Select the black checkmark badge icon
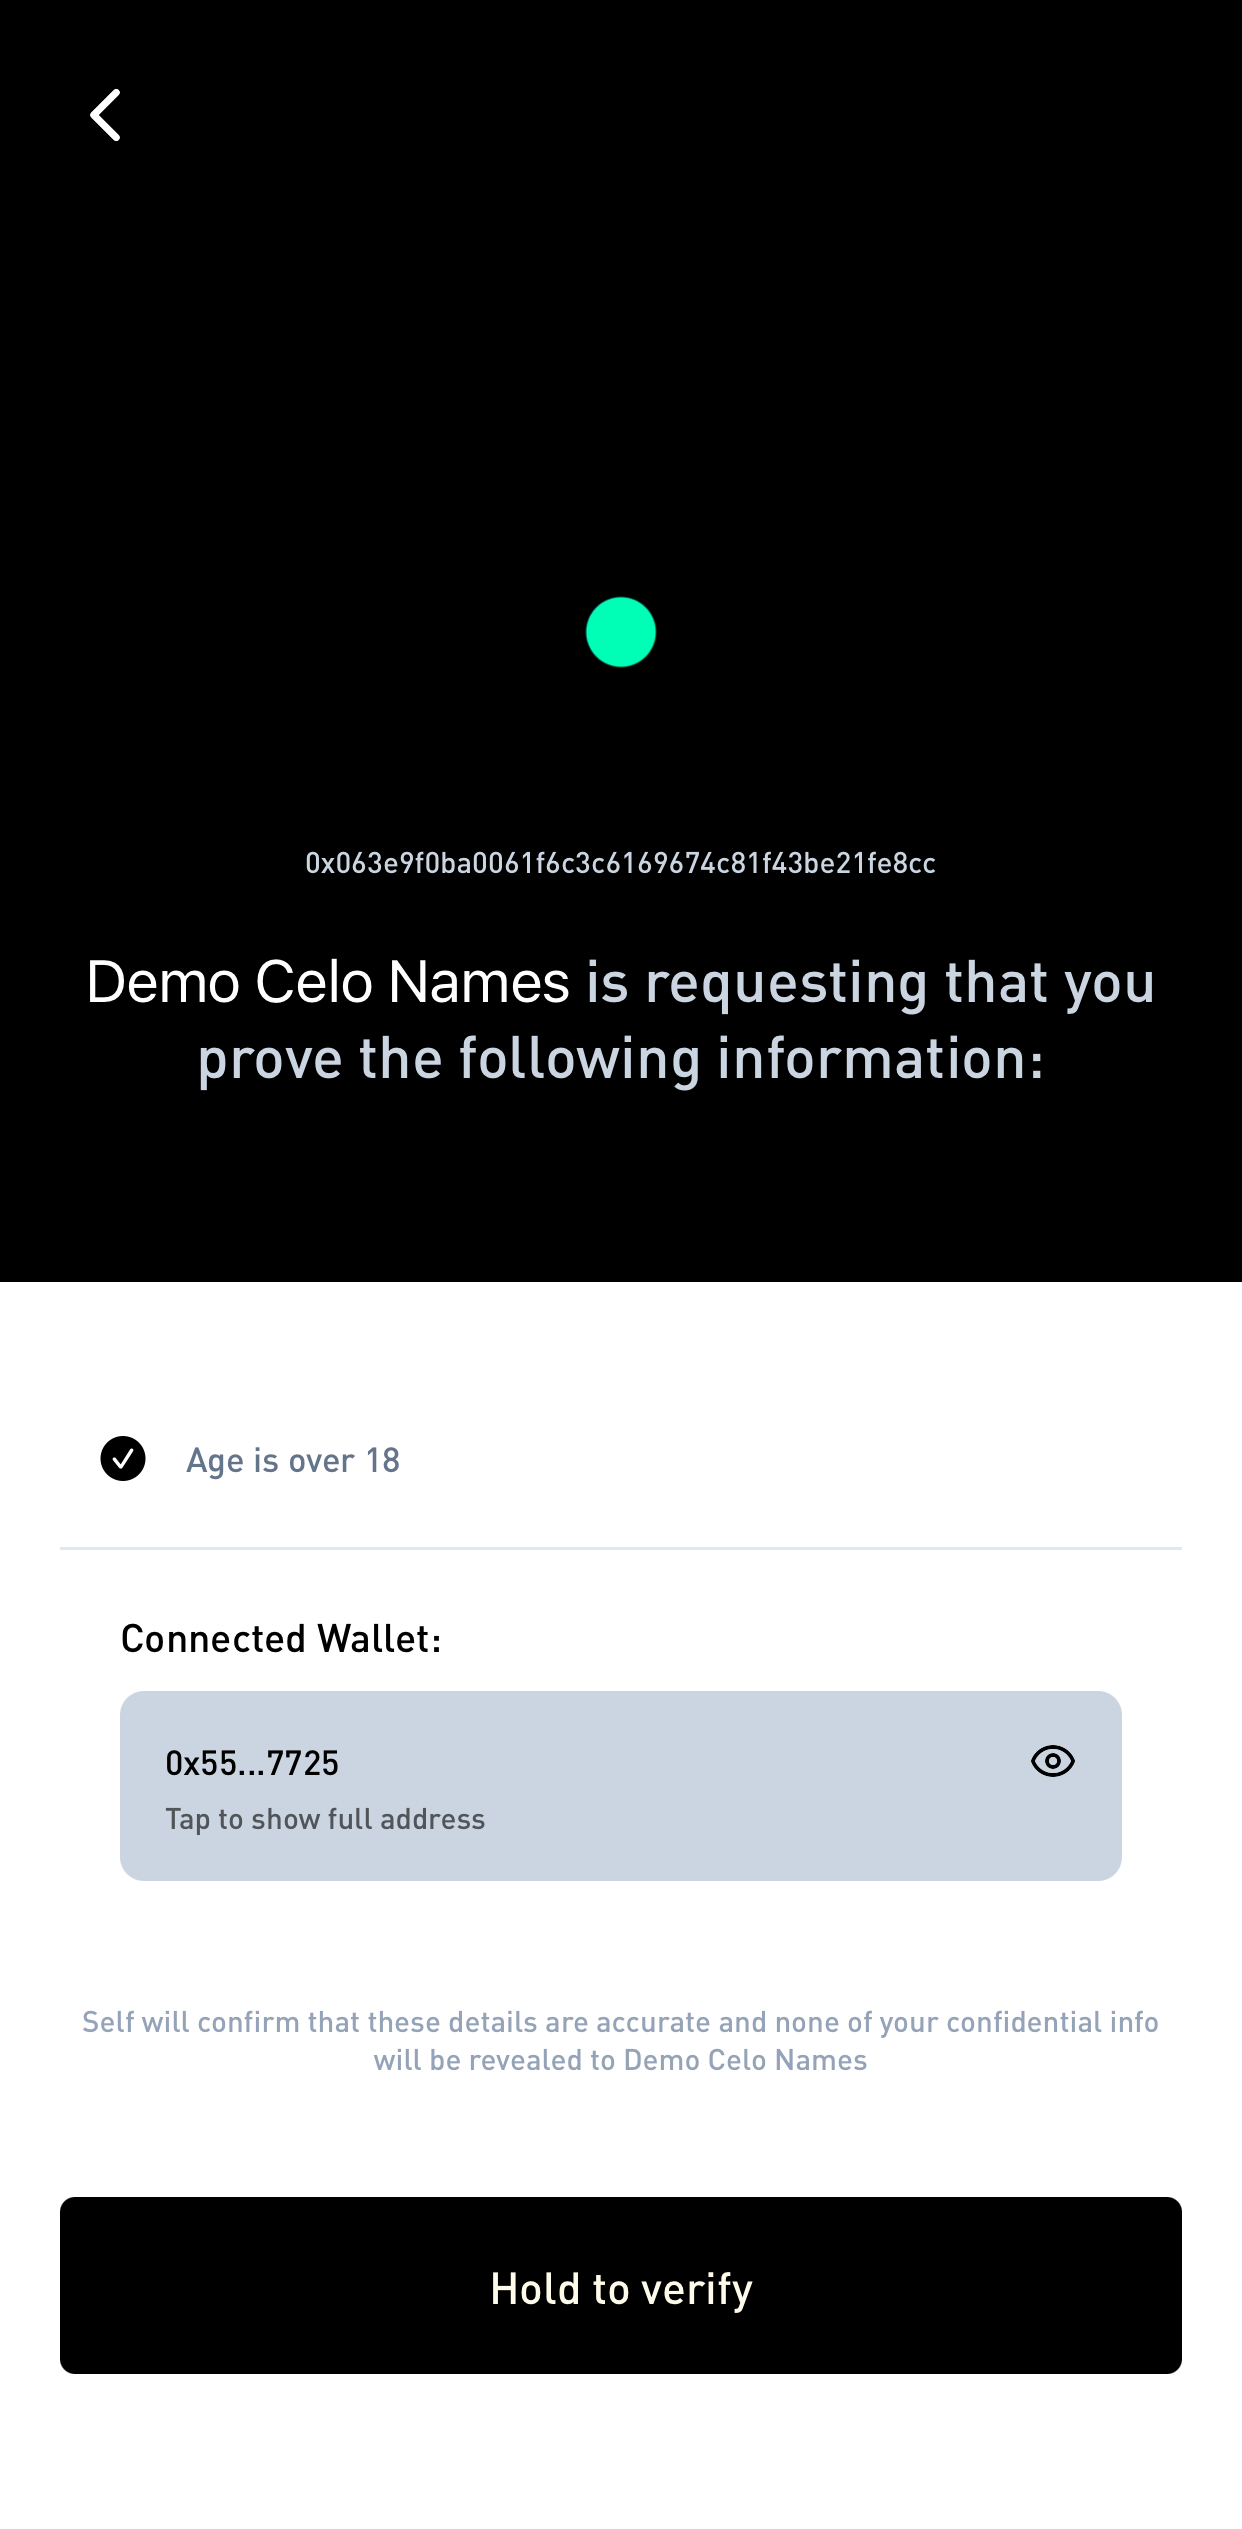 coord(123,1460)
